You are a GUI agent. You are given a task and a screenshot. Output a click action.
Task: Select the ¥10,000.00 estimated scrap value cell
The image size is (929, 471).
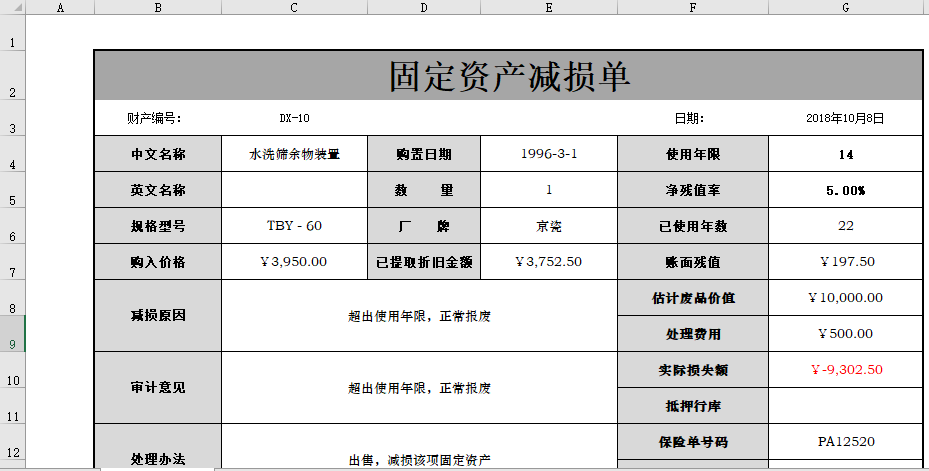[845, 297]
